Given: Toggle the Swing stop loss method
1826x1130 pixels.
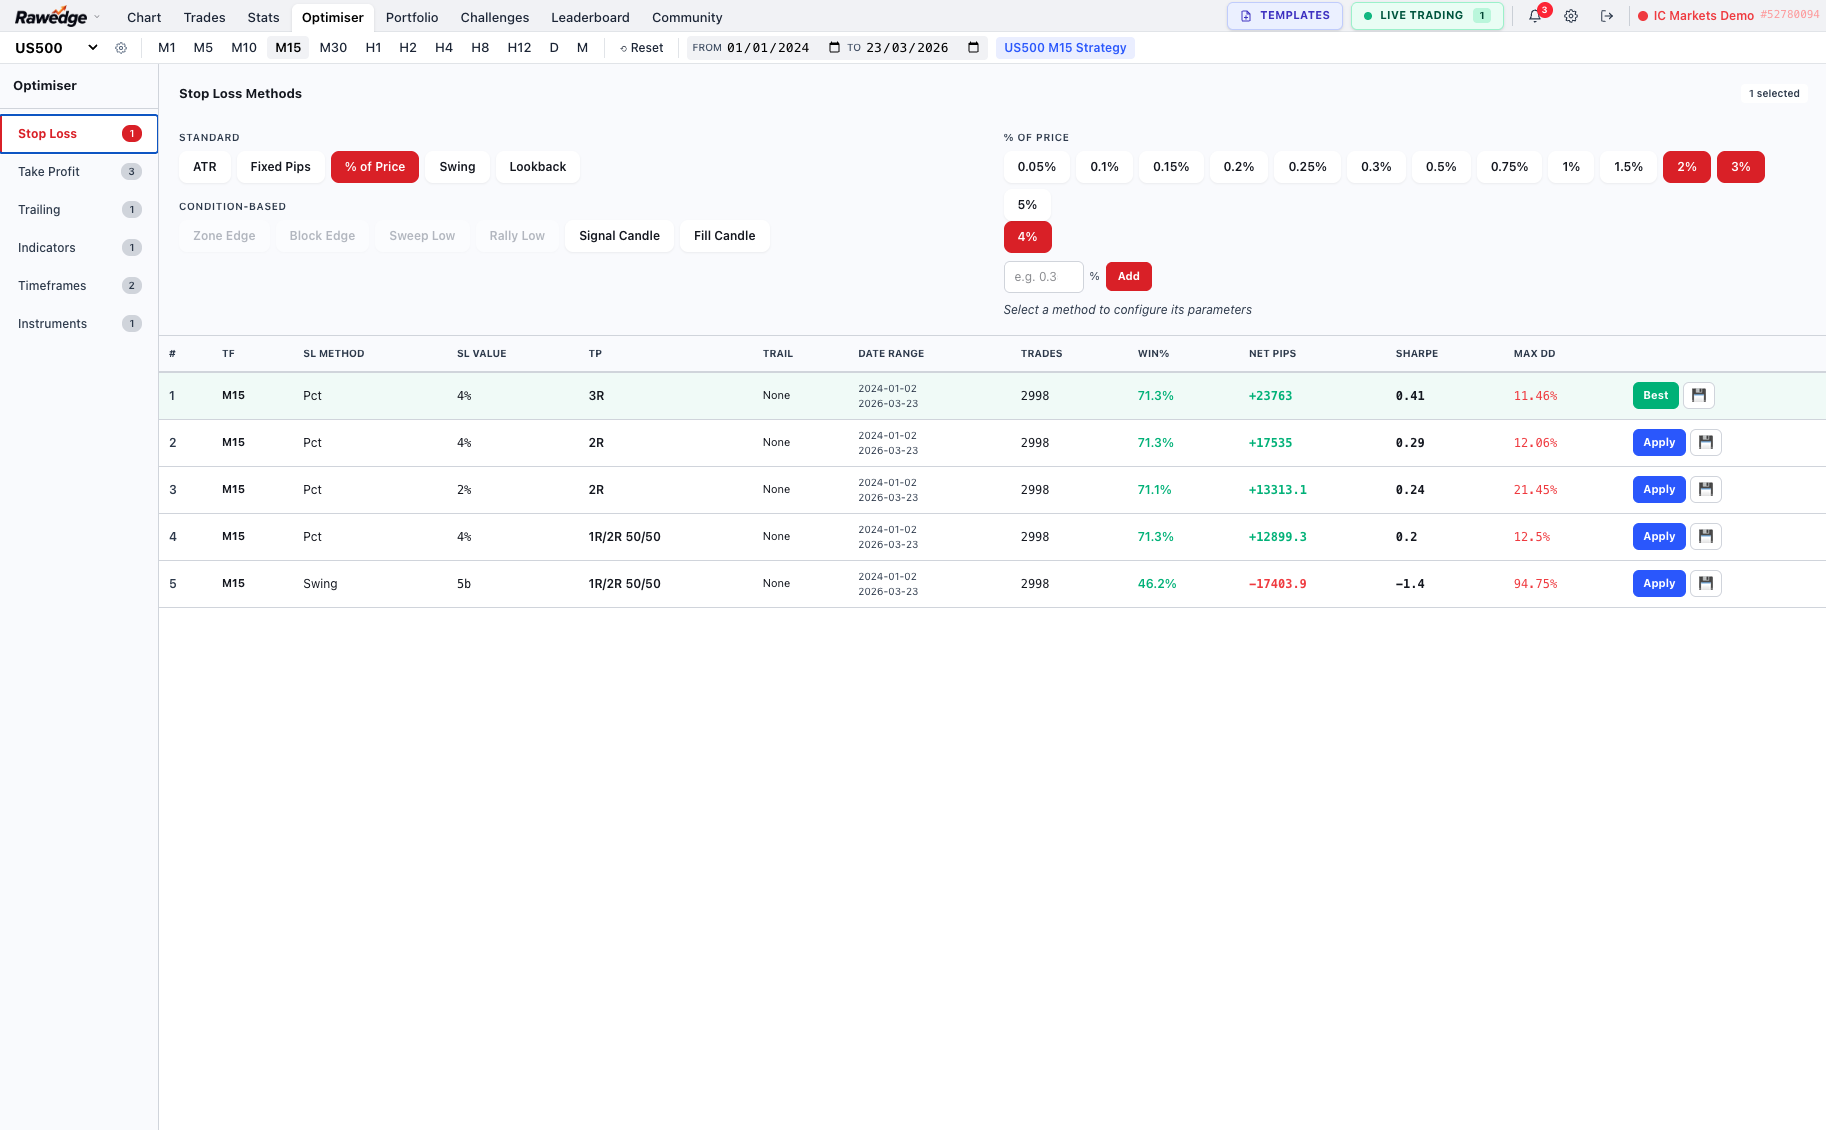Looking at the screenshot, I should click(x=457, y=167).
